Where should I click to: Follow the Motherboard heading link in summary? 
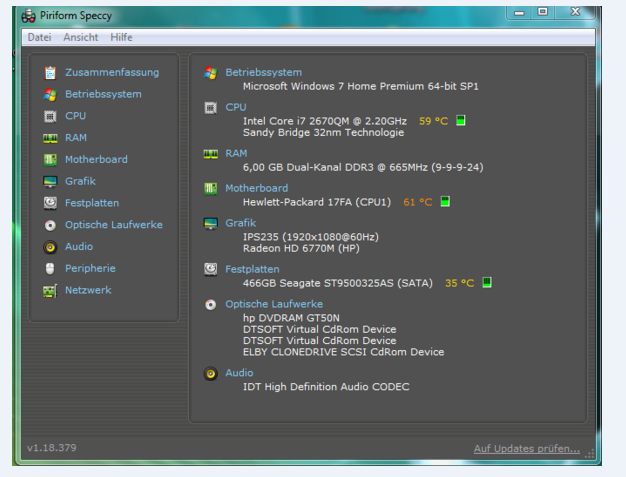(256, 188)
